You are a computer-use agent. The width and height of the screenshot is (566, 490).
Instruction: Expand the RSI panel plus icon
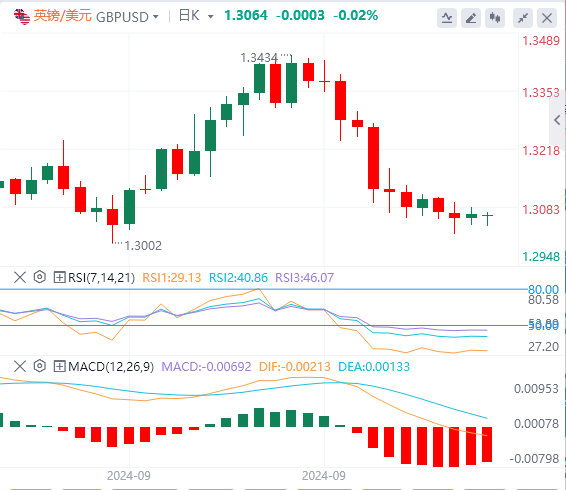pos(59,277)
